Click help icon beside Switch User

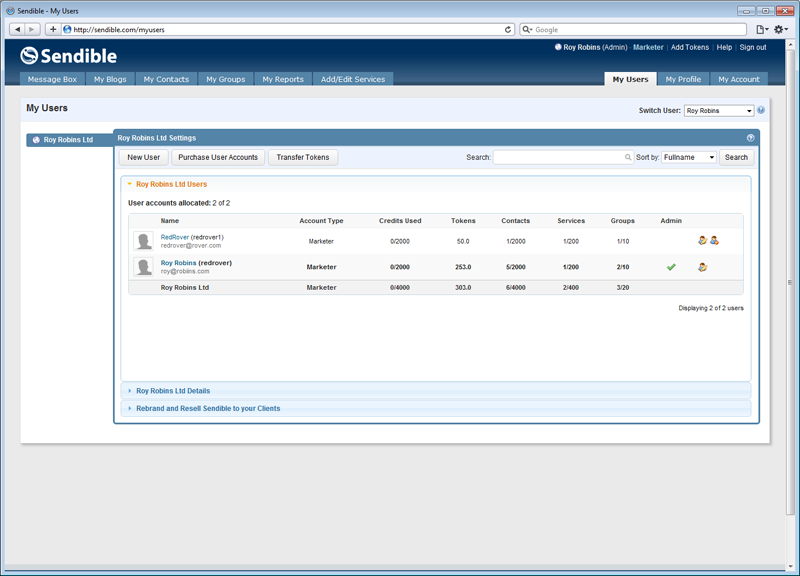pyautogui.click(x=761, y=110)
